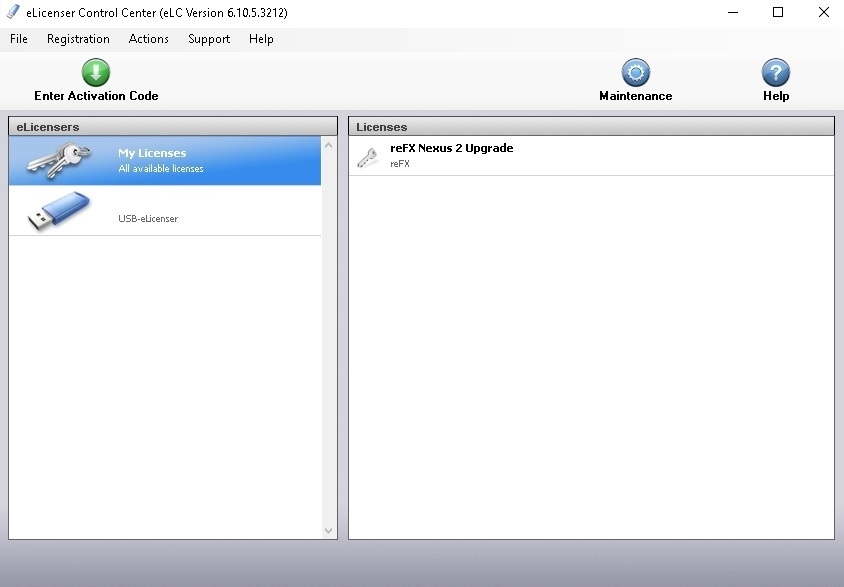Click the eLicensers list scroll up arrow
The width and height of the screenshot is (844, 587).
pos(328,145)
